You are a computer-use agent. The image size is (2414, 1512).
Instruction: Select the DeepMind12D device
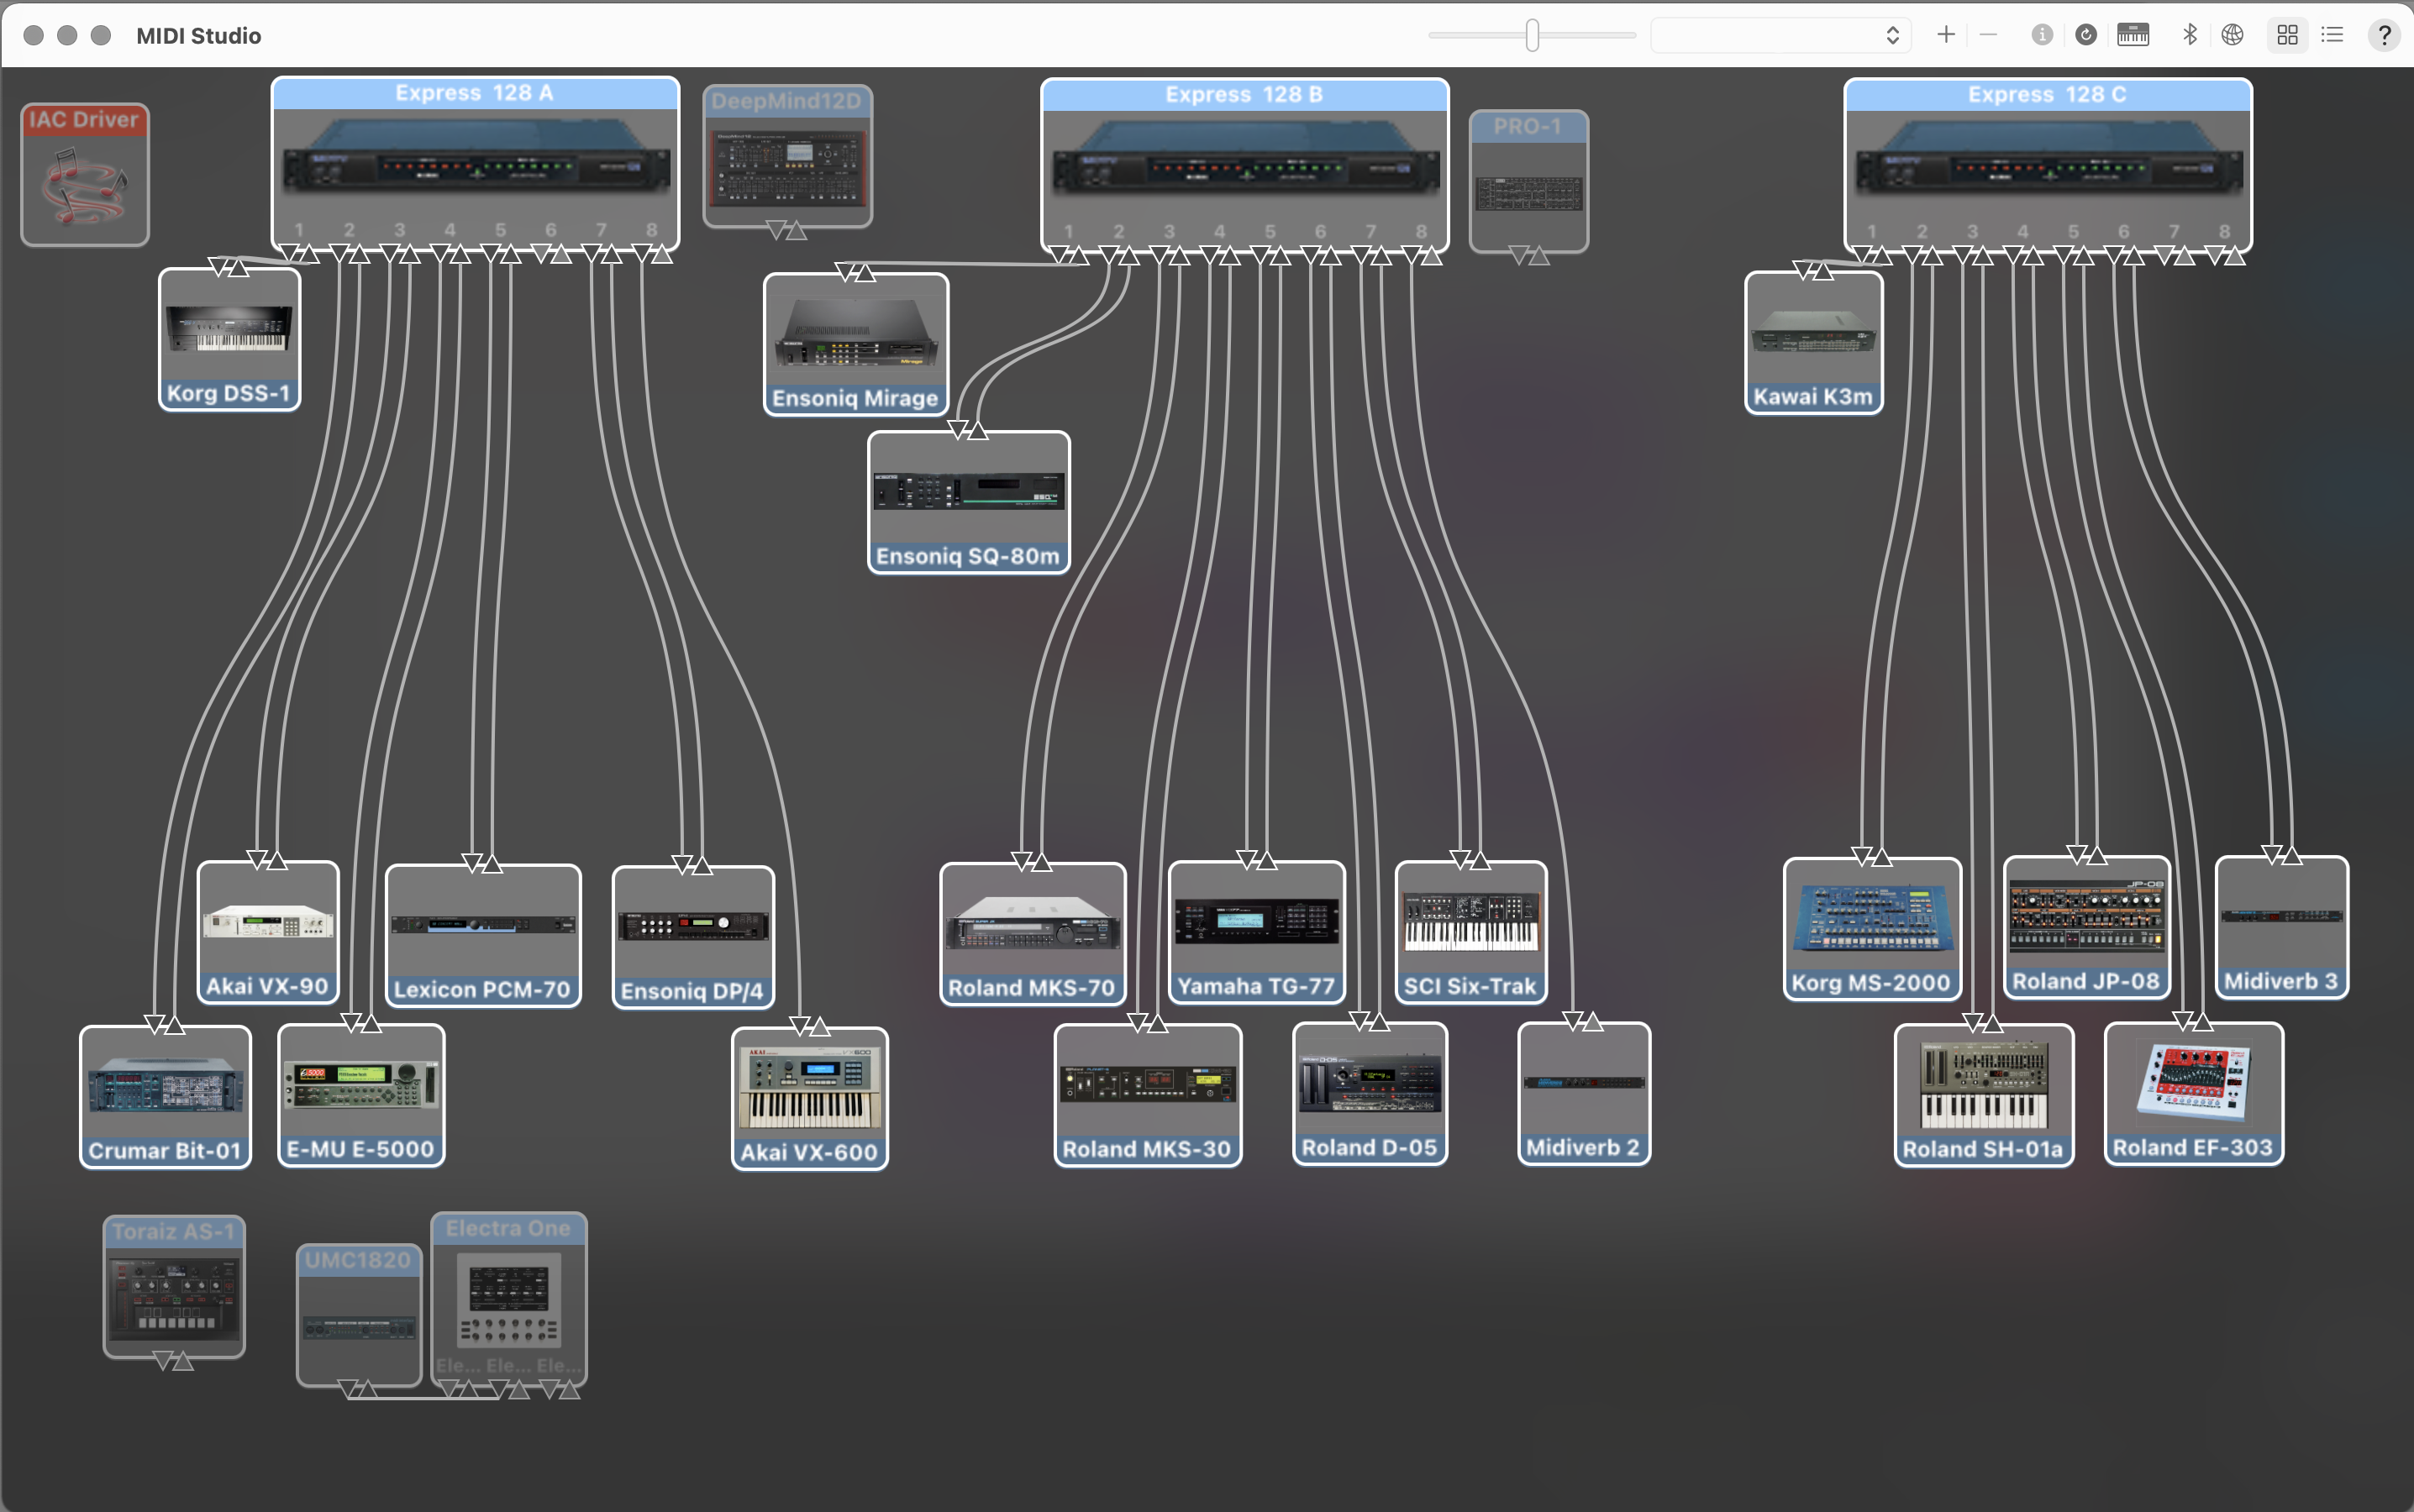[x=787, y=156]
